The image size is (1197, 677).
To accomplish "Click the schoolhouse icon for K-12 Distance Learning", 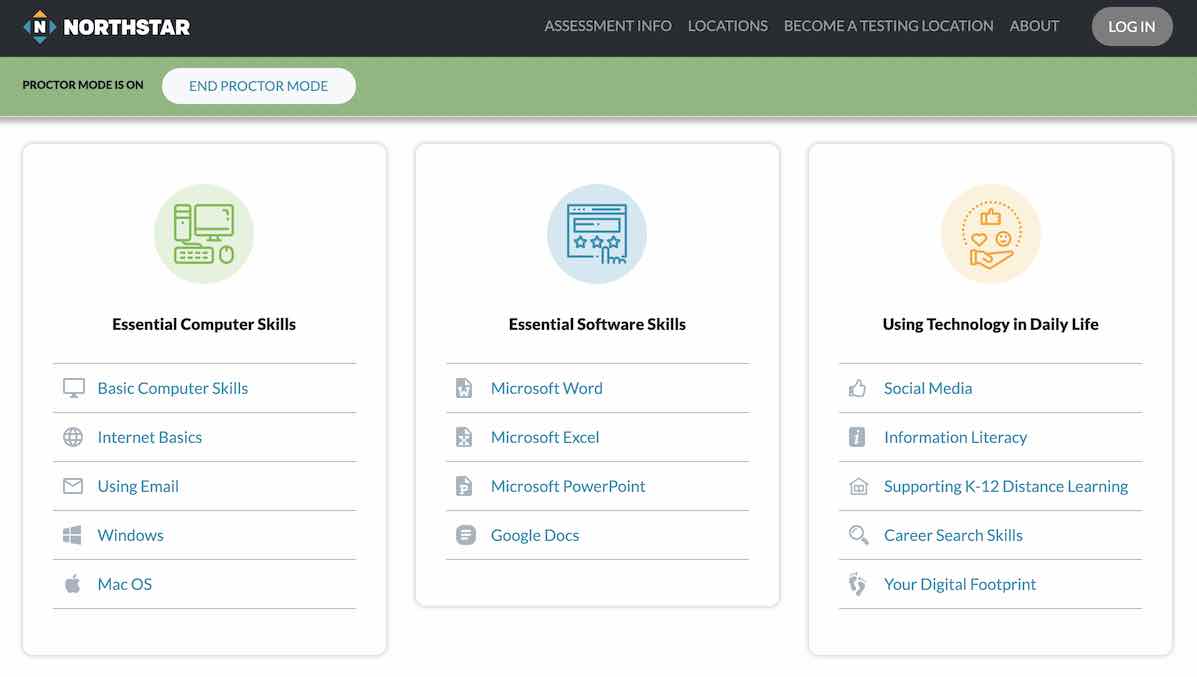I will click(859, 486).
